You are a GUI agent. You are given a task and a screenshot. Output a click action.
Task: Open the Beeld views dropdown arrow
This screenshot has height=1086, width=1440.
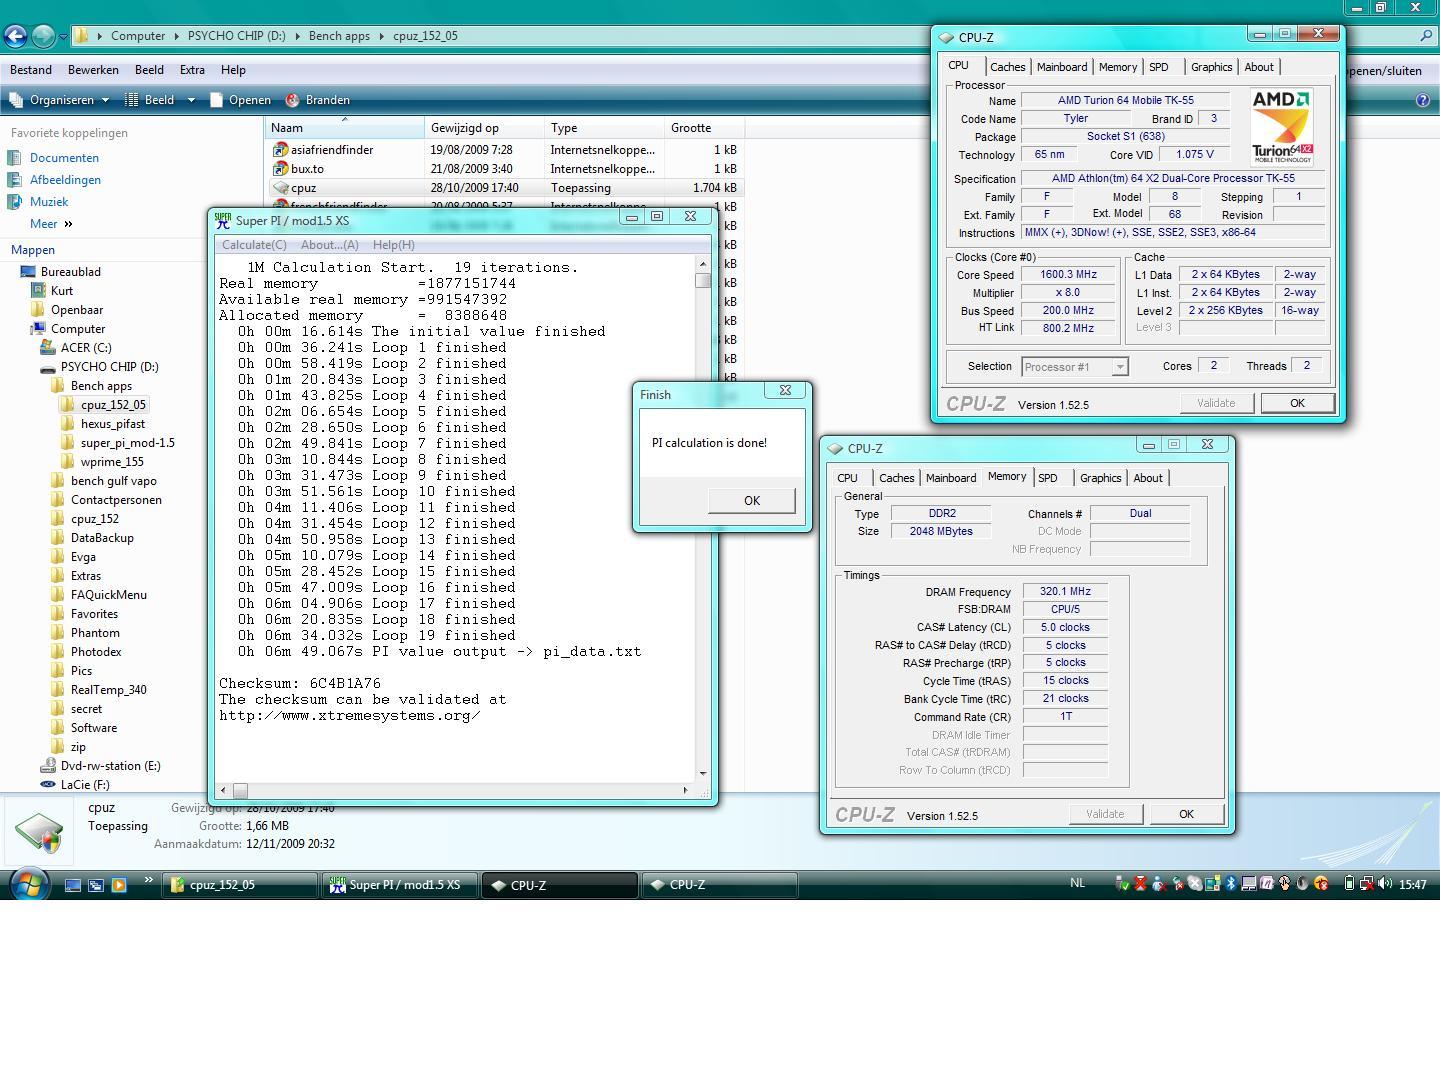pyautogui.click(x=192, y=100)
